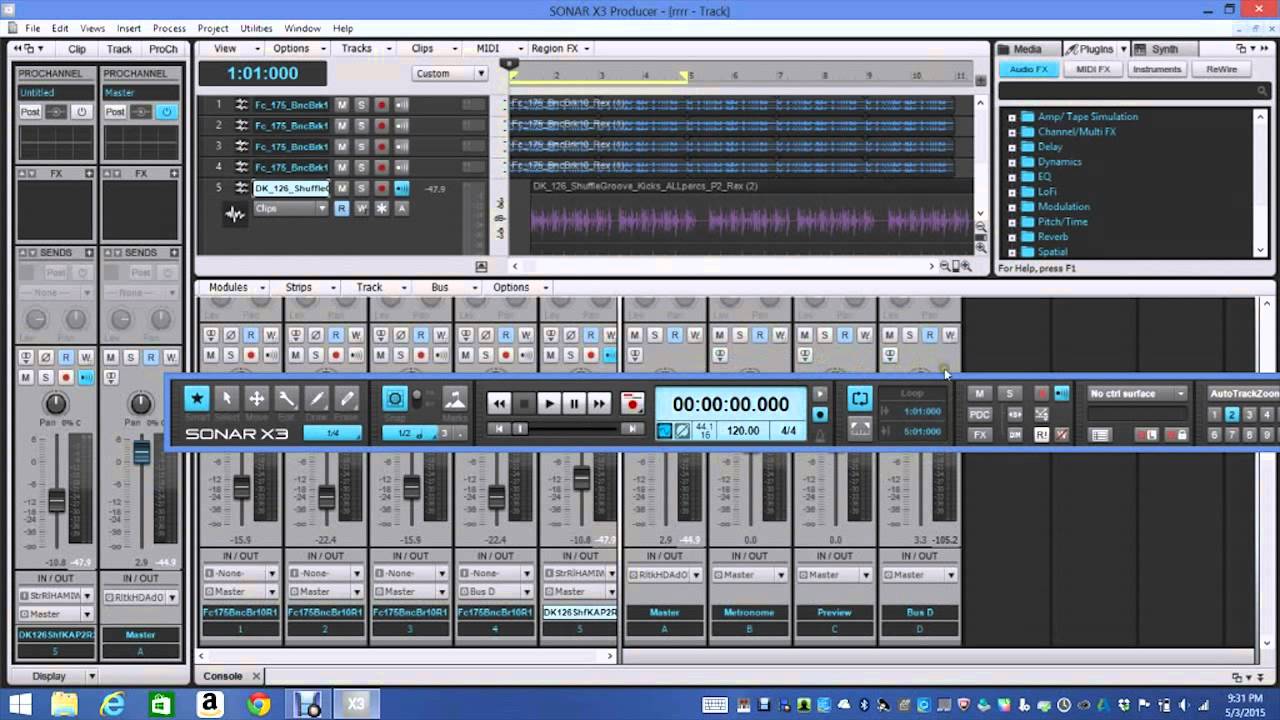The image size is (1280, 720).
Task: Disable input echo on track 5
Action: (x=401, y=188)
